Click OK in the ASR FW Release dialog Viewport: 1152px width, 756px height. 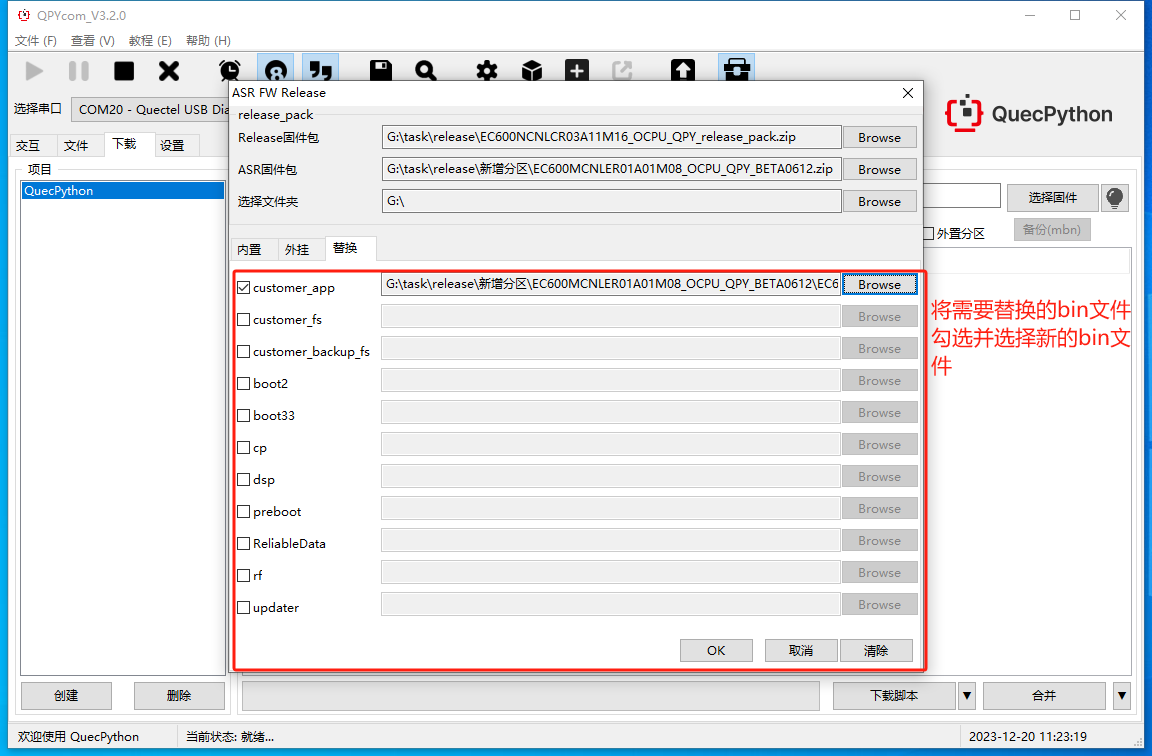716,650
